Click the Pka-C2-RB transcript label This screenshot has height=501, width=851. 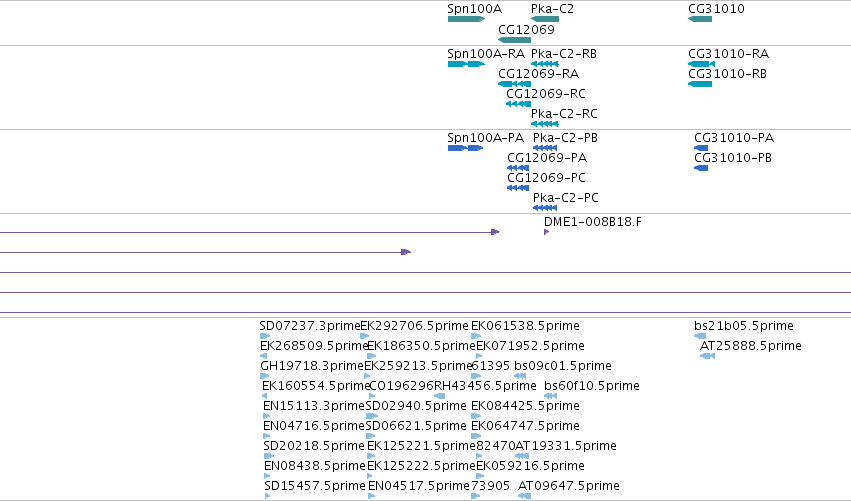tap(564, 54)
